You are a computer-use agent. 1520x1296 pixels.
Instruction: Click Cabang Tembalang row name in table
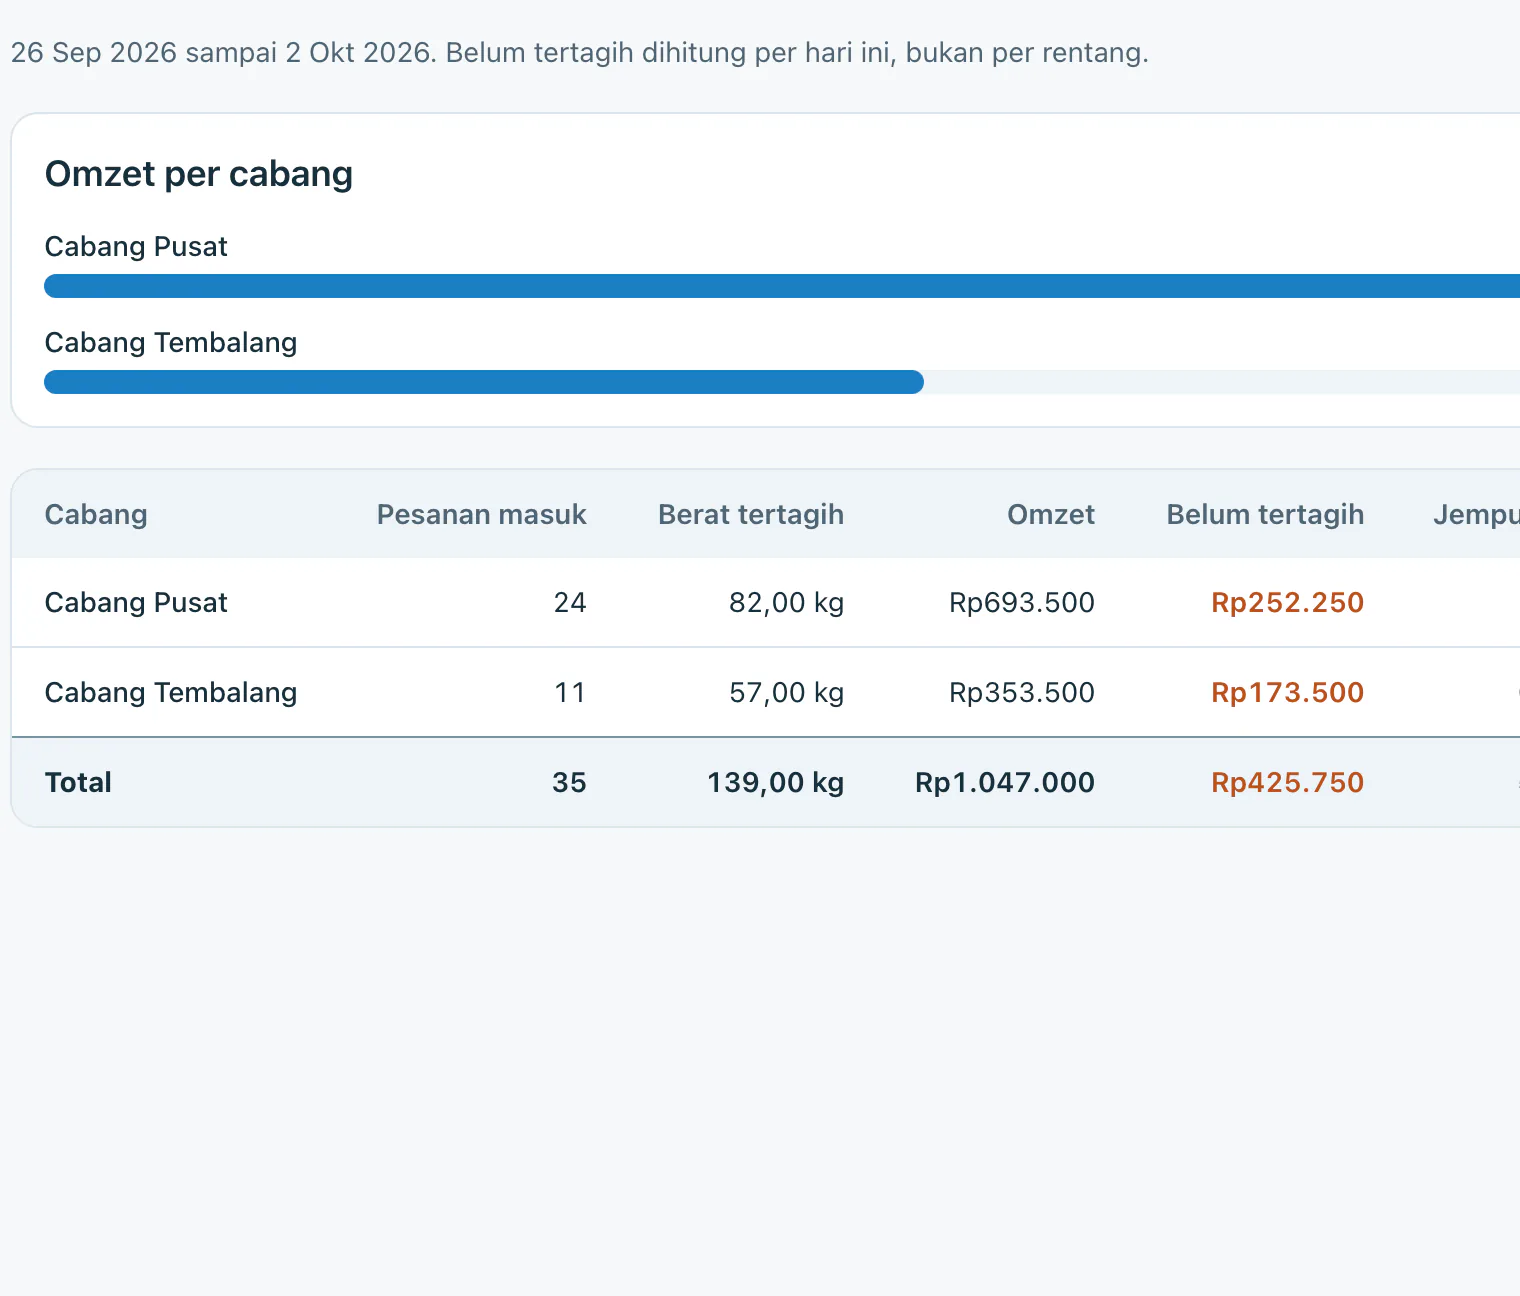click(x=171, y=692)
